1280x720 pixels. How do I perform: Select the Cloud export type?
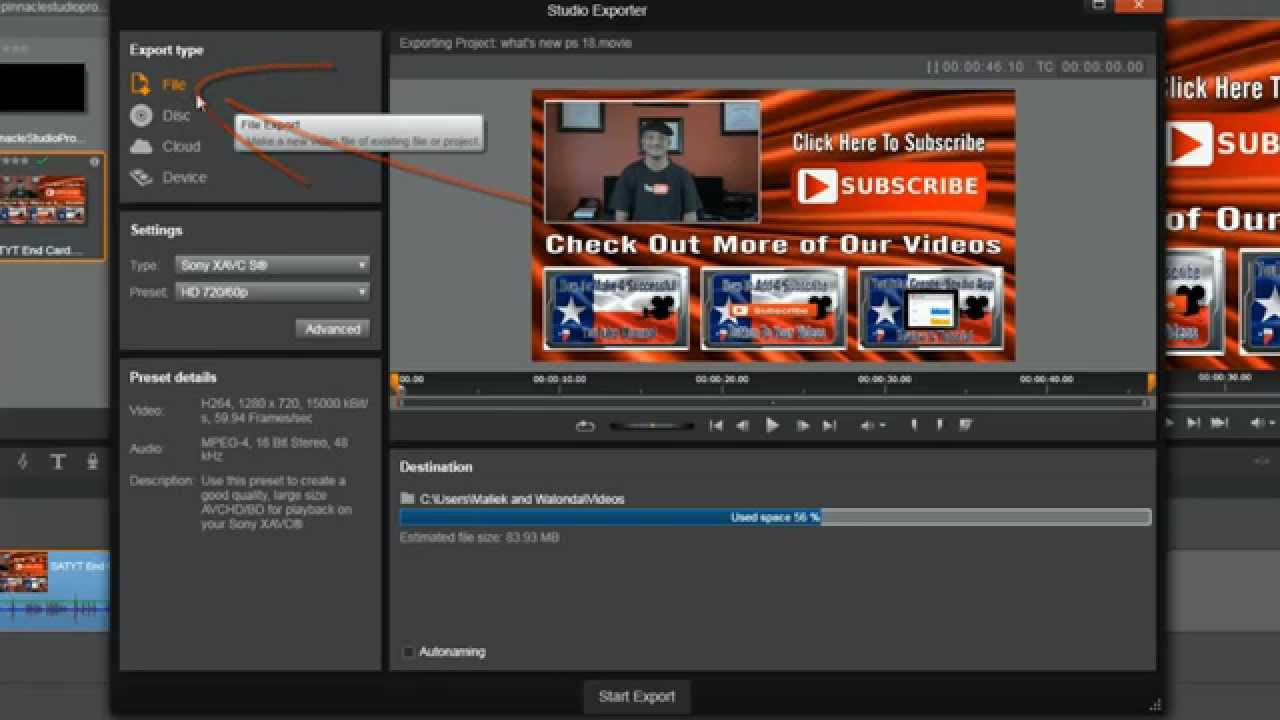point(166,146)
